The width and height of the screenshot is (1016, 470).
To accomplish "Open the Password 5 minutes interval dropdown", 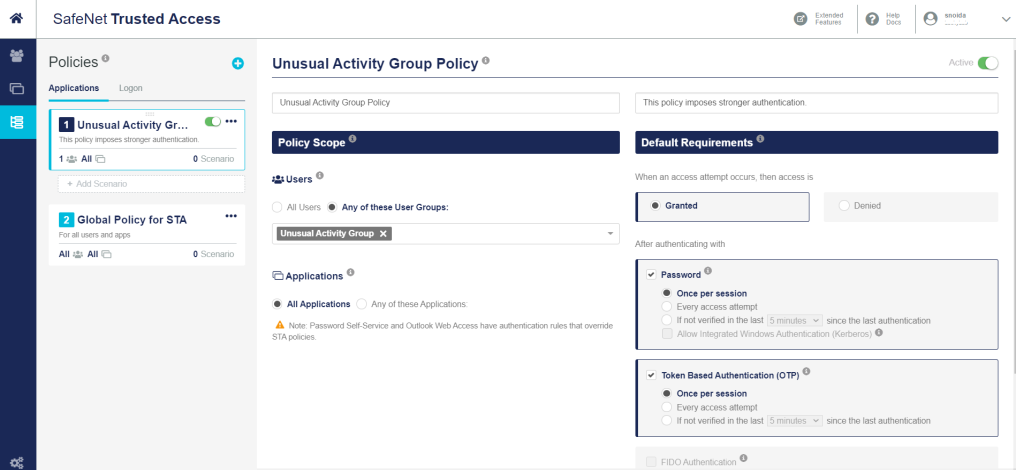I will click(x=794, y=320).
